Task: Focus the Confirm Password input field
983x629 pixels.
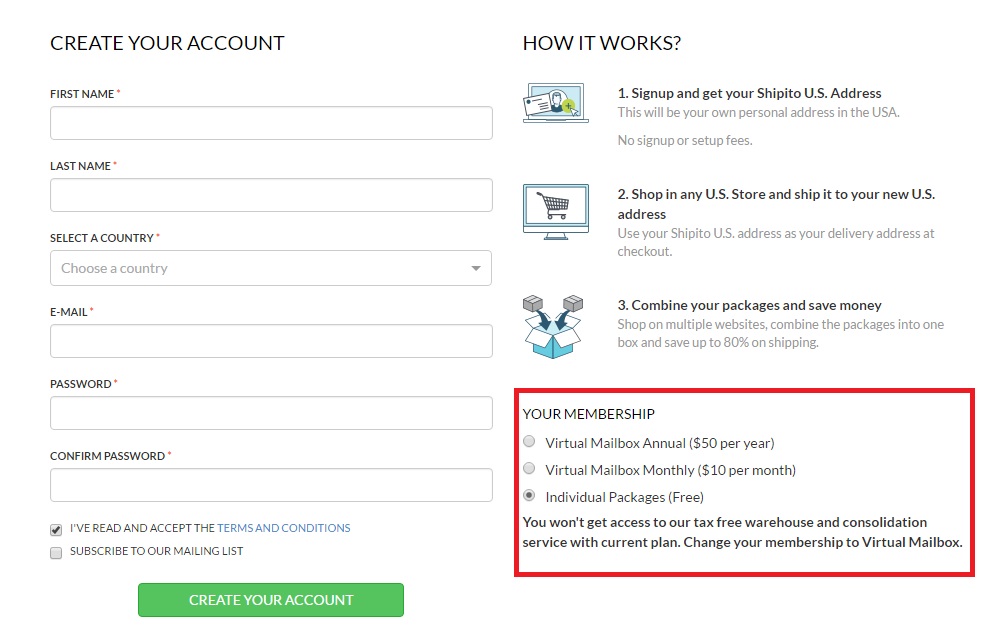Action: click(271, 485)
